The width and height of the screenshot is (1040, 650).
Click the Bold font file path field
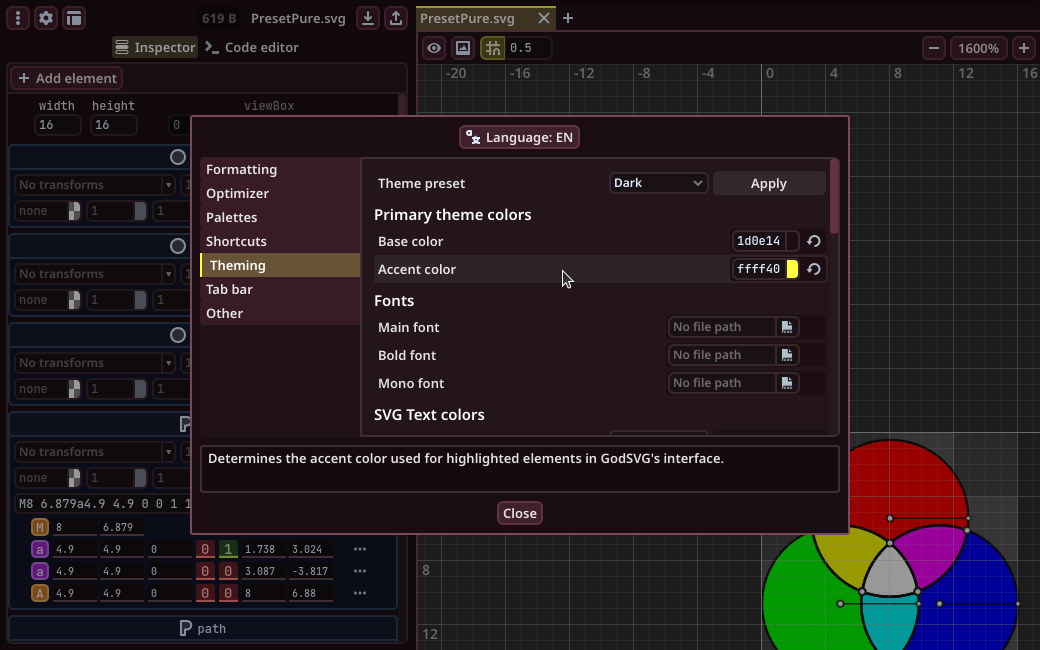click(x=722, y=355)
